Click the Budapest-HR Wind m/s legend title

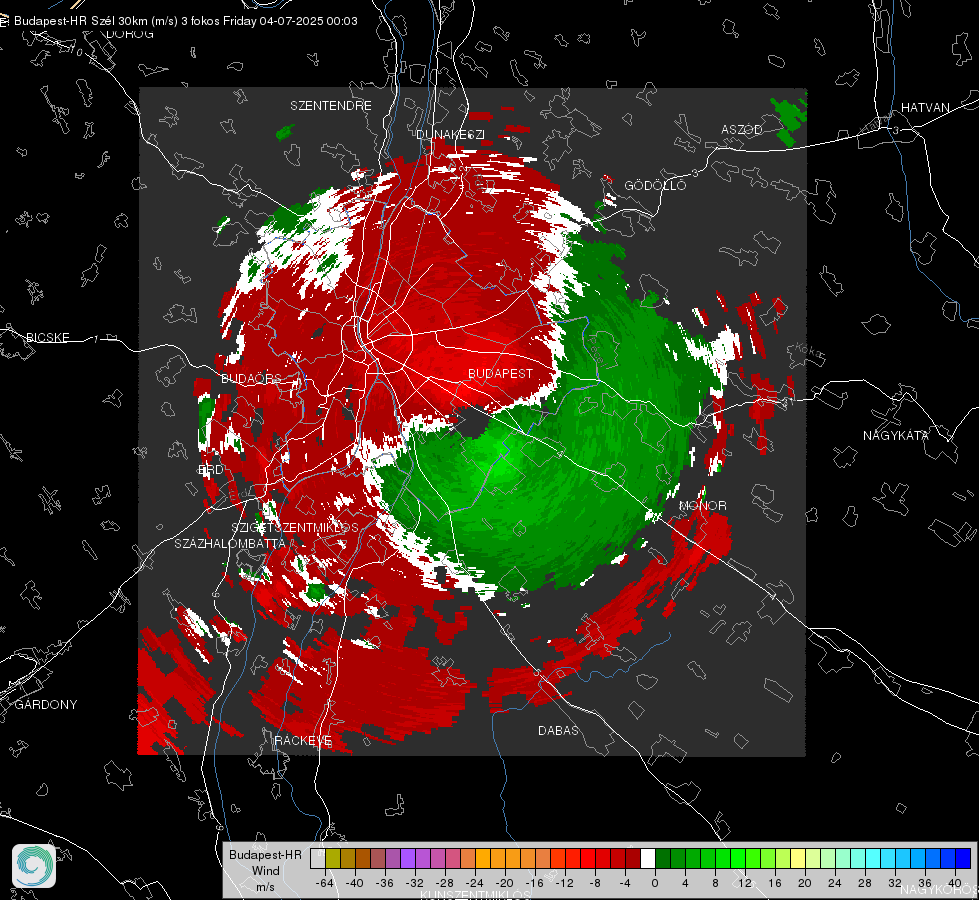tap(265, 871)
